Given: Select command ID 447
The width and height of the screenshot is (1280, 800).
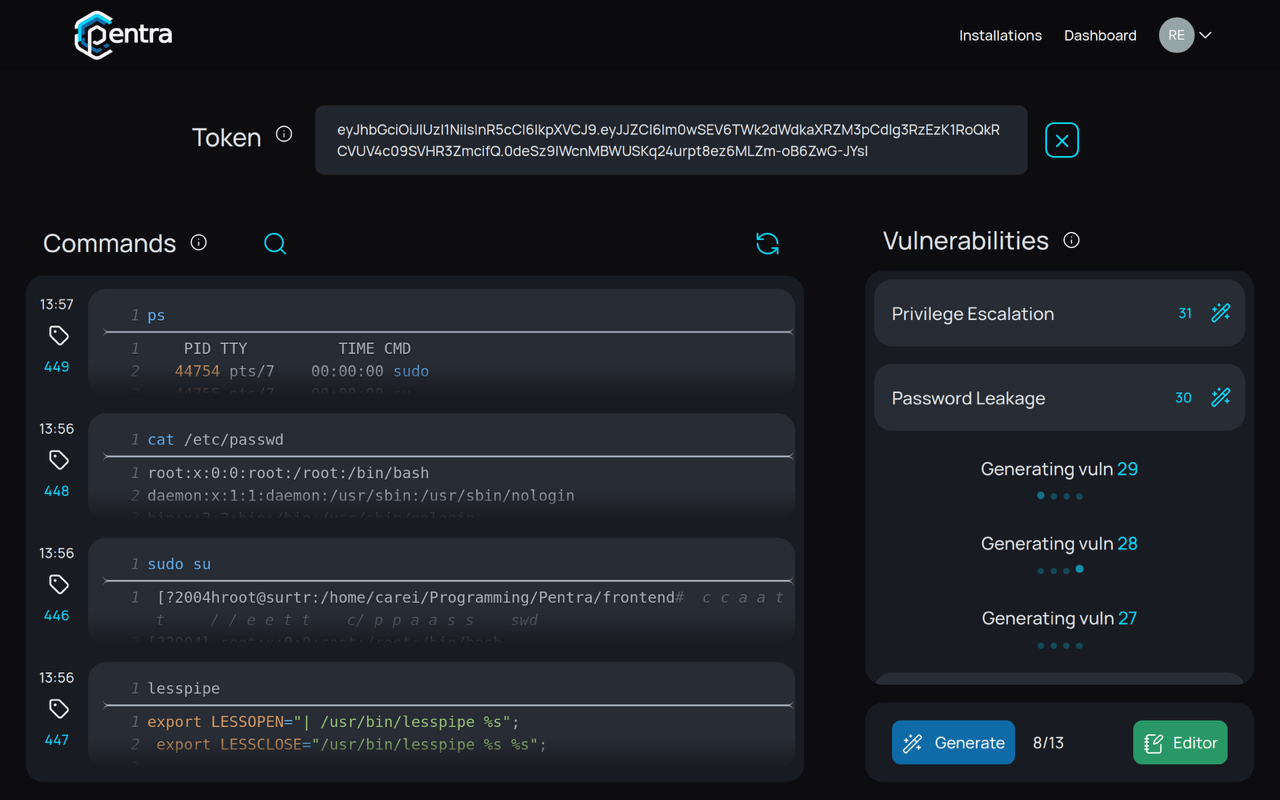Looking at the screenshot, I should [57, 740].
